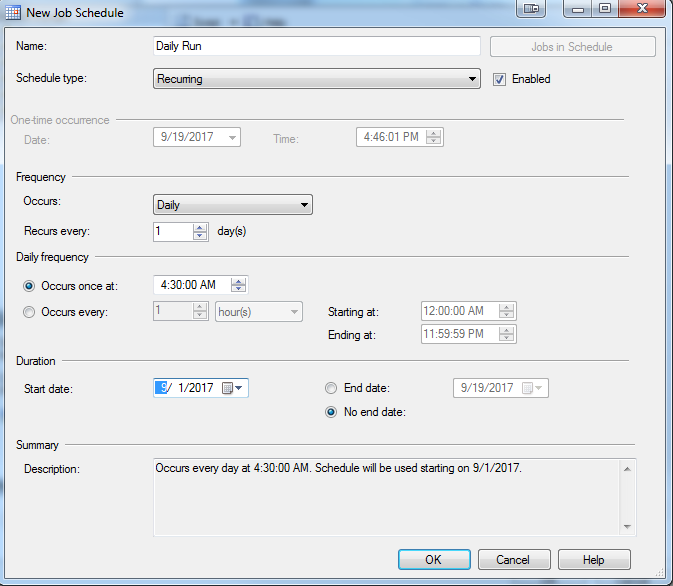Viewport: 673px width, 586px height.
Task: Click the Jobs in Schedule button
Action: pos(573,47)
